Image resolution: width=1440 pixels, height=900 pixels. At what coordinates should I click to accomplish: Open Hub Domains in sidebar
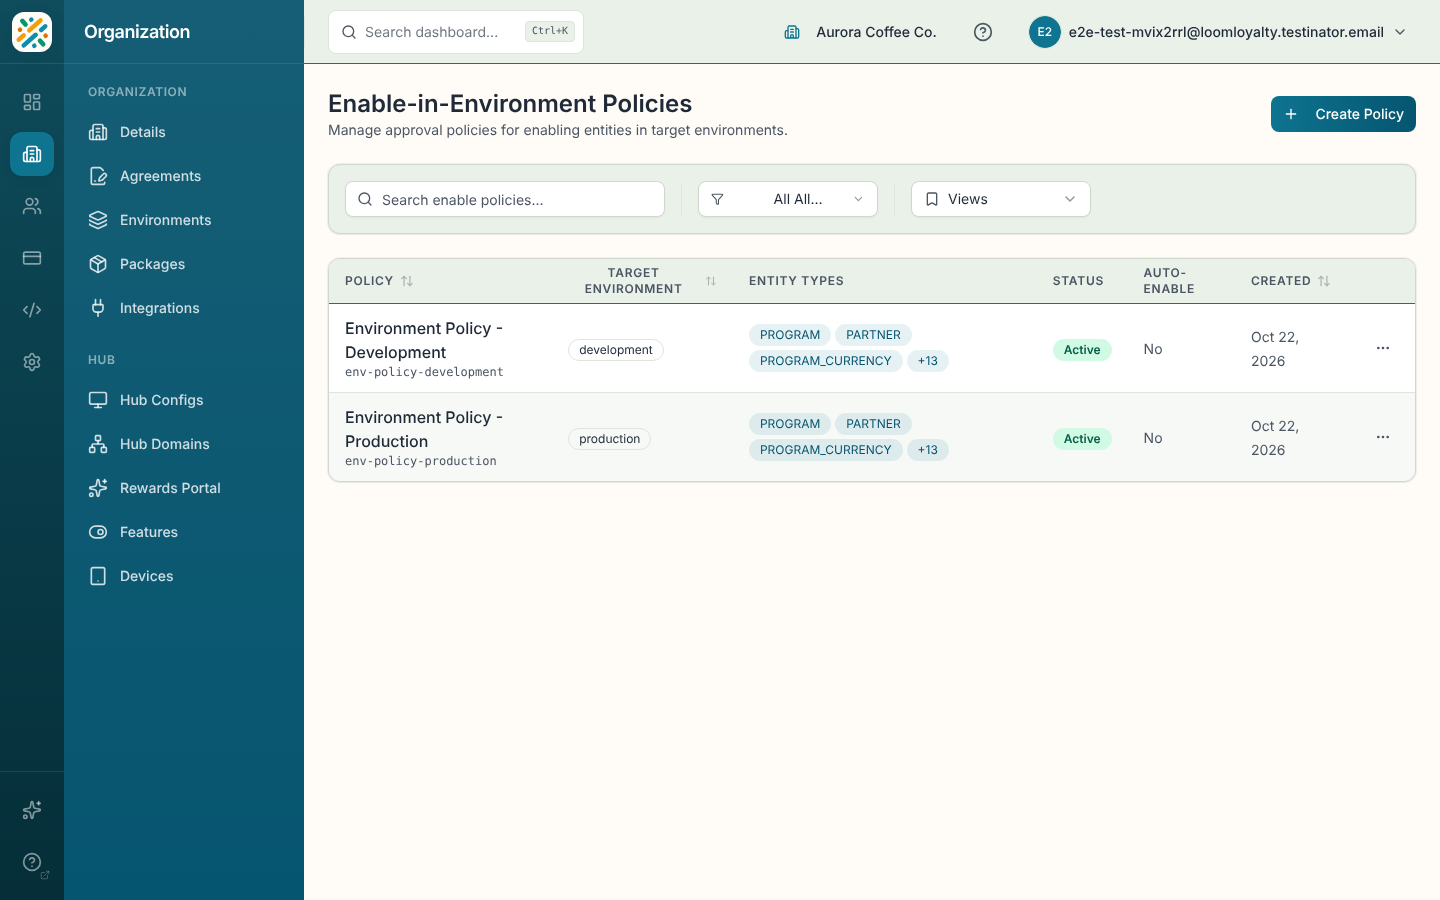pyautogui.click(x=184, y=444)
